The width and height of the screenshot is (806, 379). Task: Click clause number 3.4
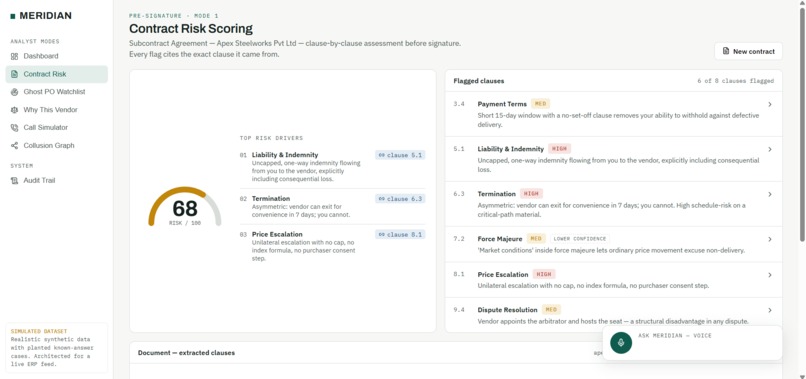459,104
